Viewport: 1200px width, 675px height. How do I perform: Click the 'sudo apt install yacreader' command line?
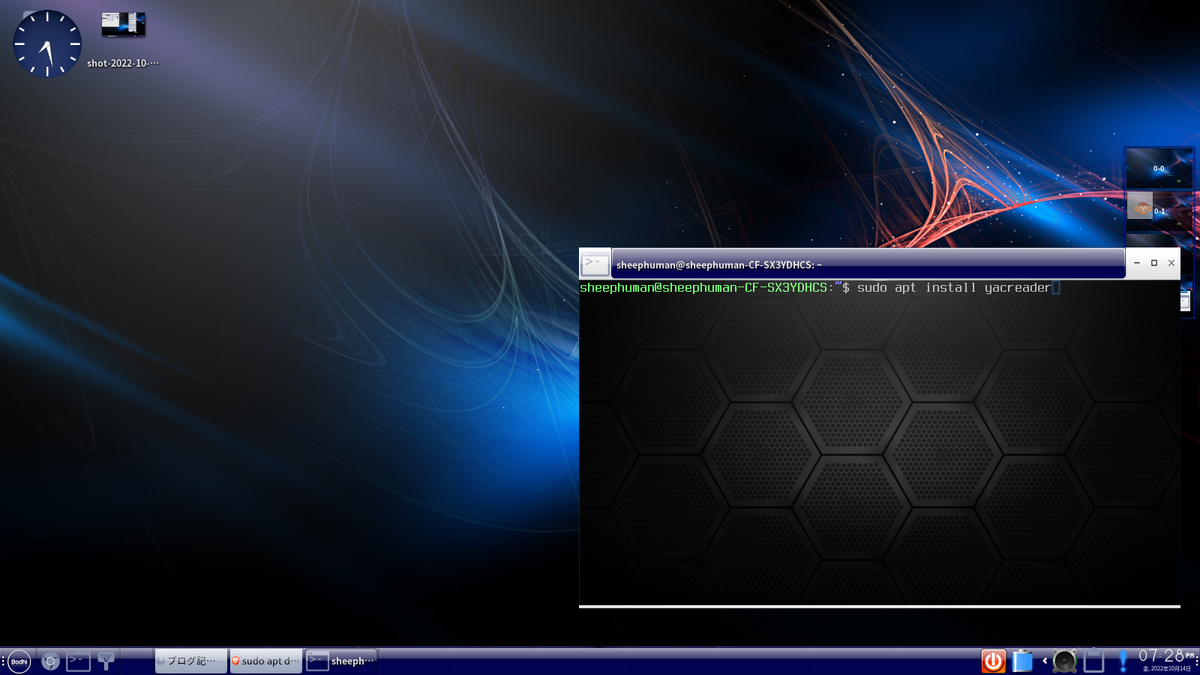[954, 288]
